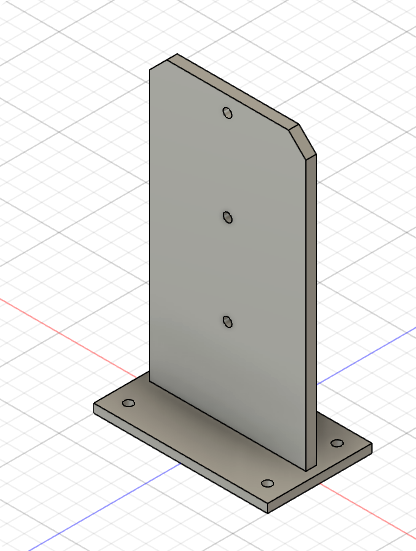Select the left hole on the base plate
The width and height of the screenshot is (416, 551).
click(x=128, y=403)
